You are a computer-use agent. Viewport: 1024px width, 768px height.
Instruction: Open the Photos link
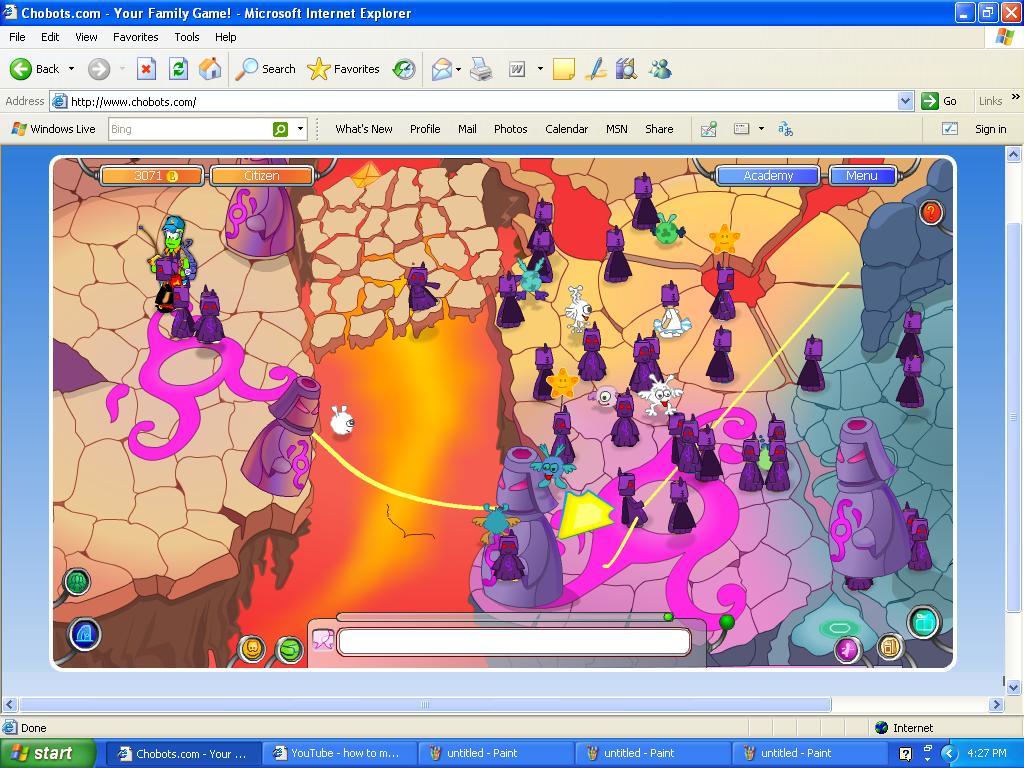[511, 129]
